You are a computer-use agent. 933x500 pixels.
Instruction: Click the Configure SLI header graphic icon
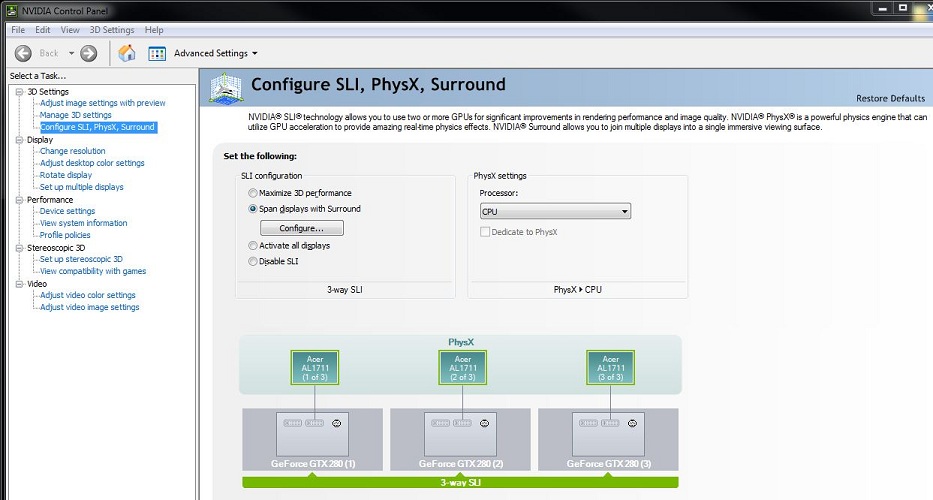[x=226, y=89]
